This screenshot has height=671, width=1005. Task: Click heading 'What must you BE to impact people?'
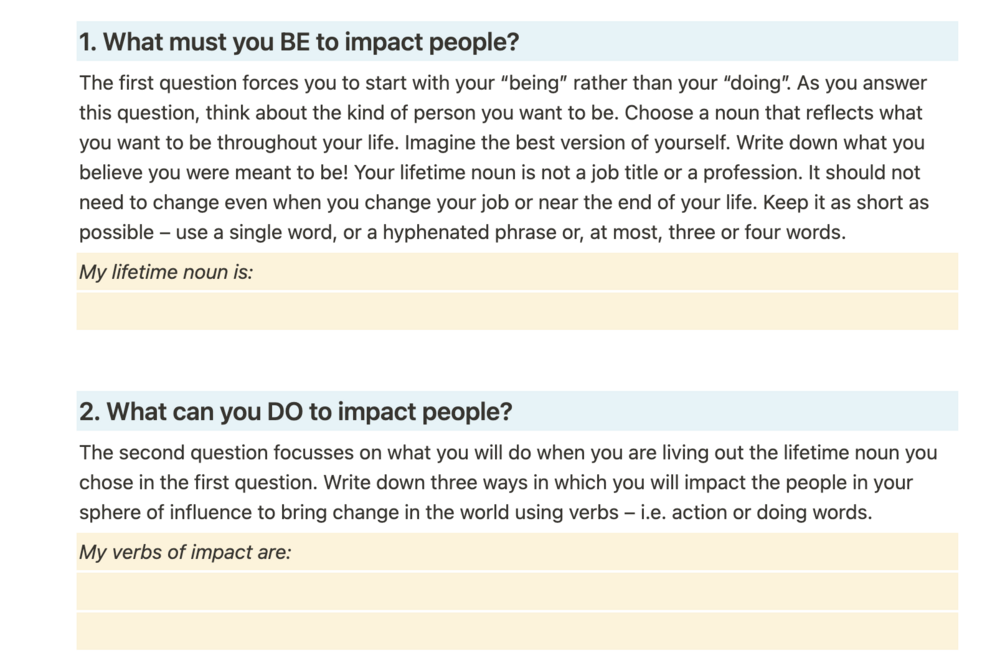point(299,42)
